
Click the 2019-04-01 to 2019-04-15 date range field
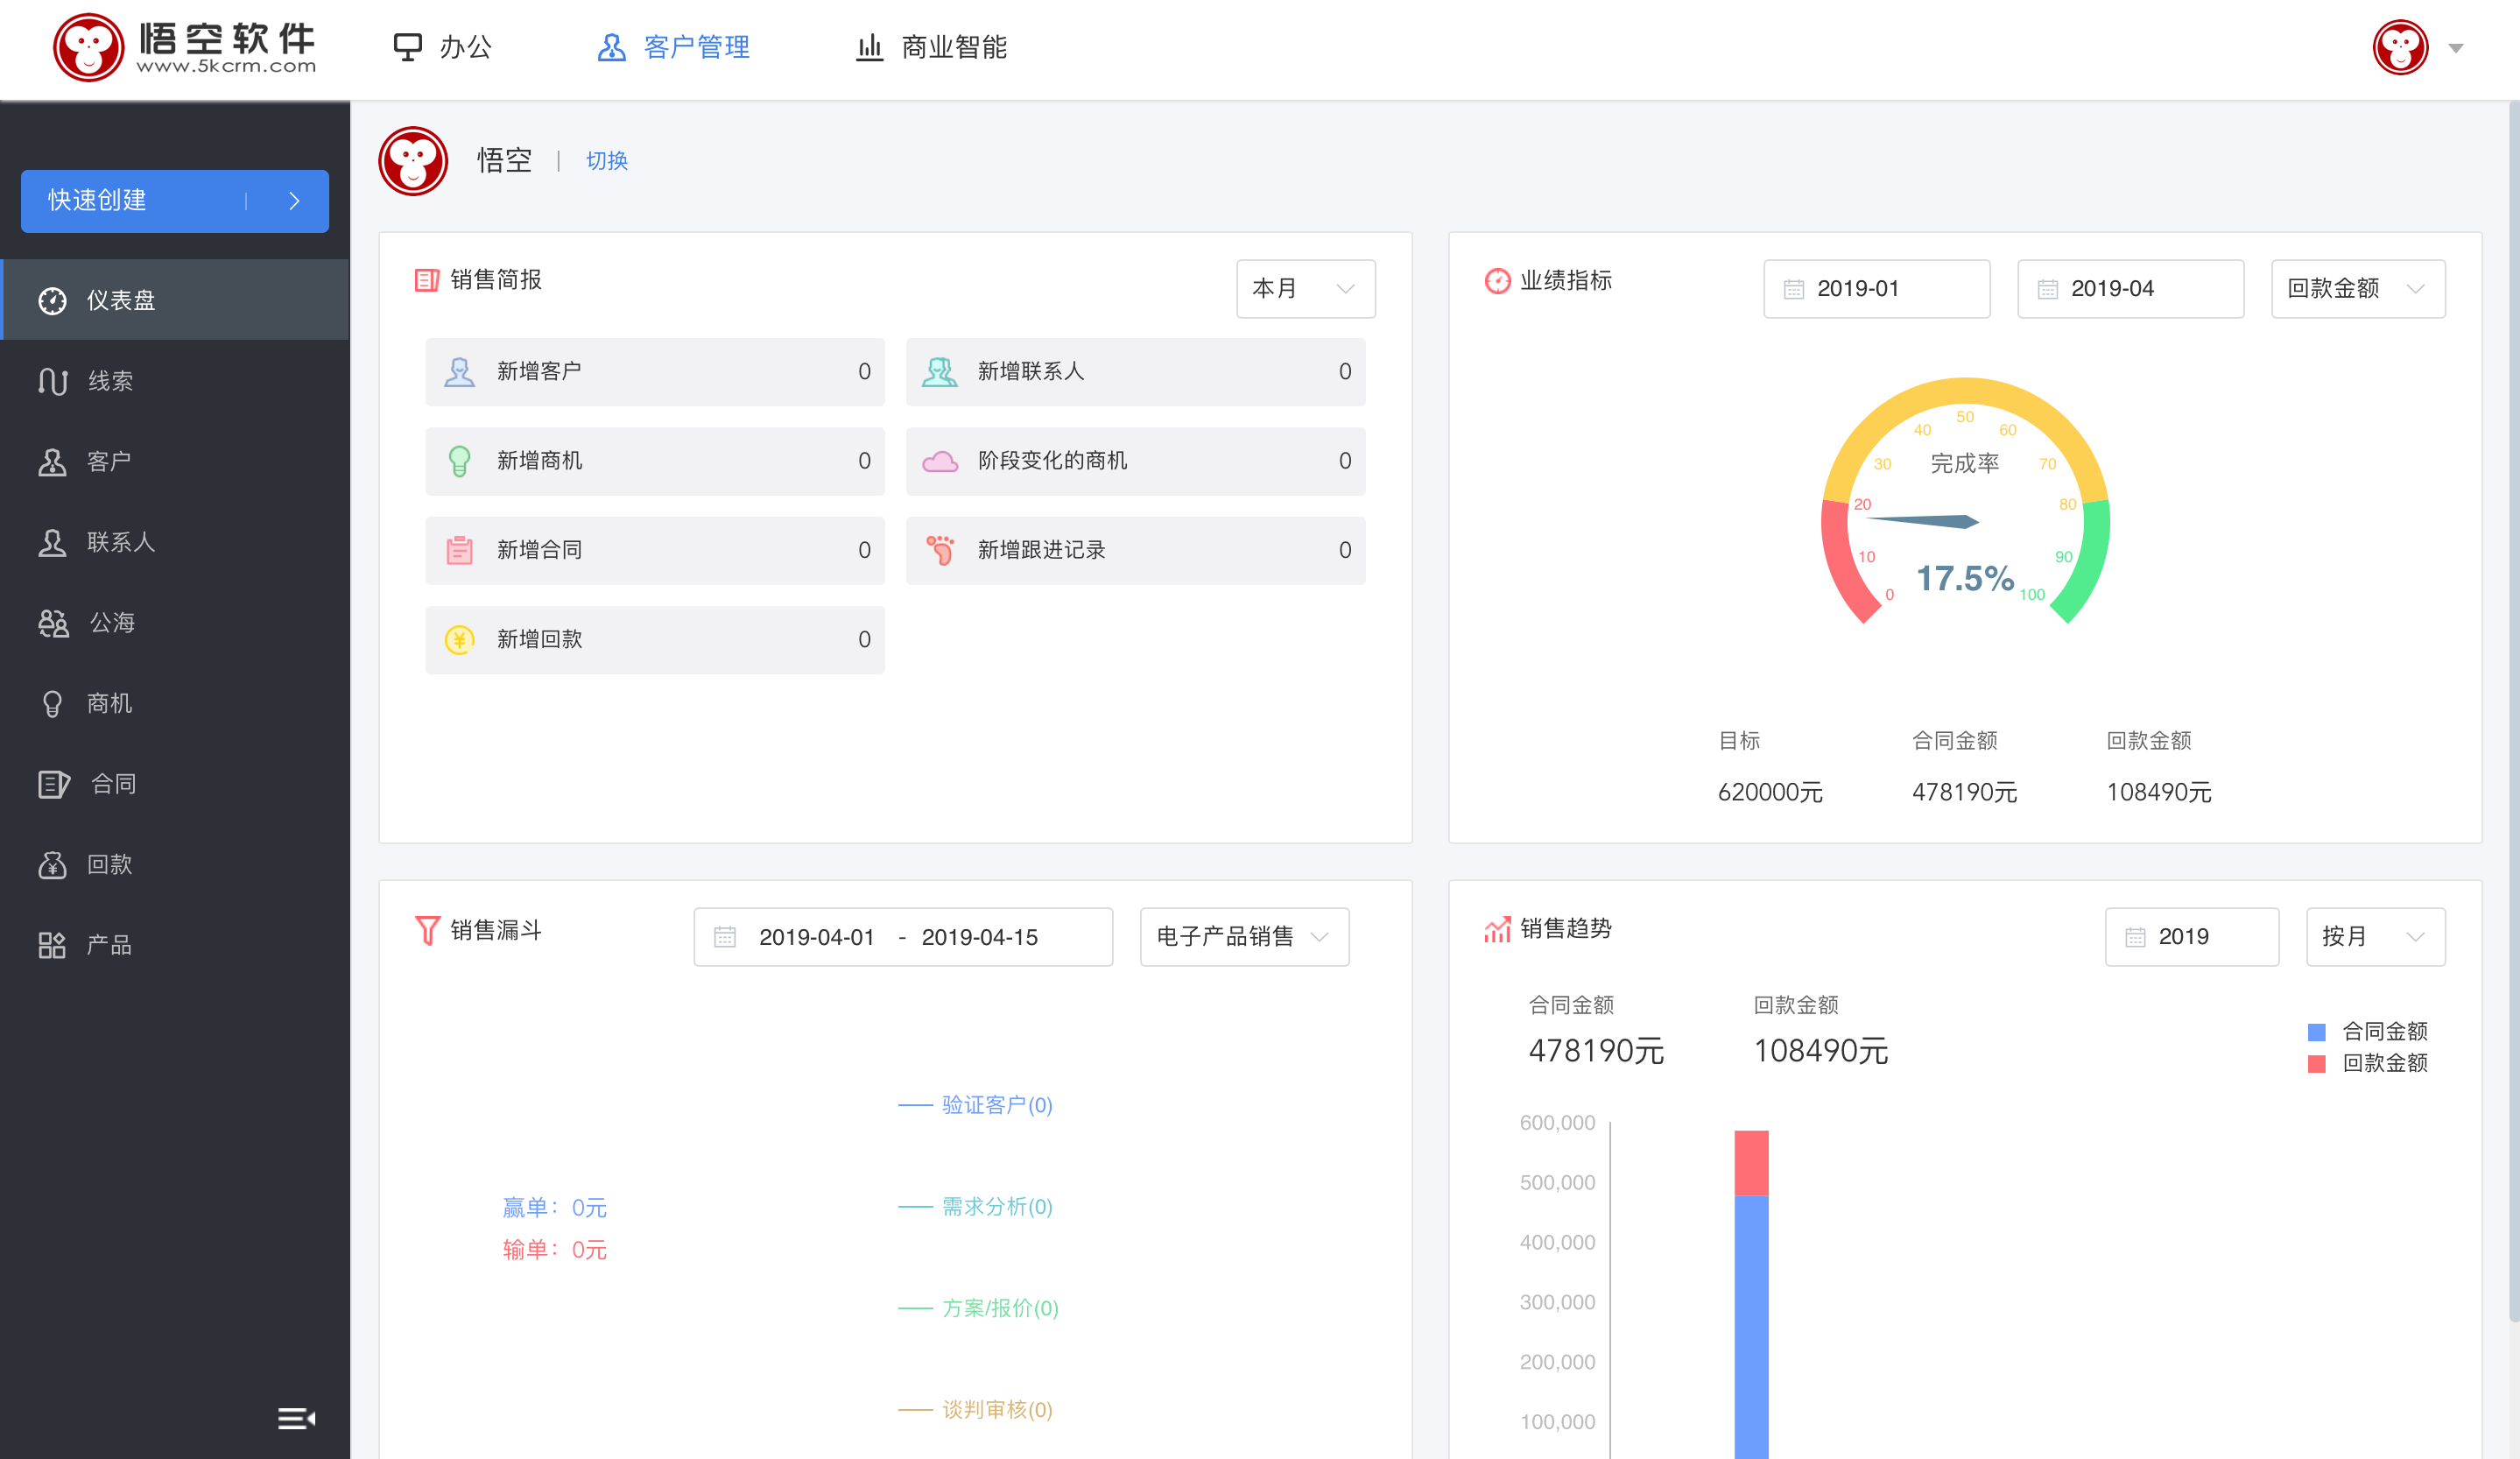coord(903,937)
